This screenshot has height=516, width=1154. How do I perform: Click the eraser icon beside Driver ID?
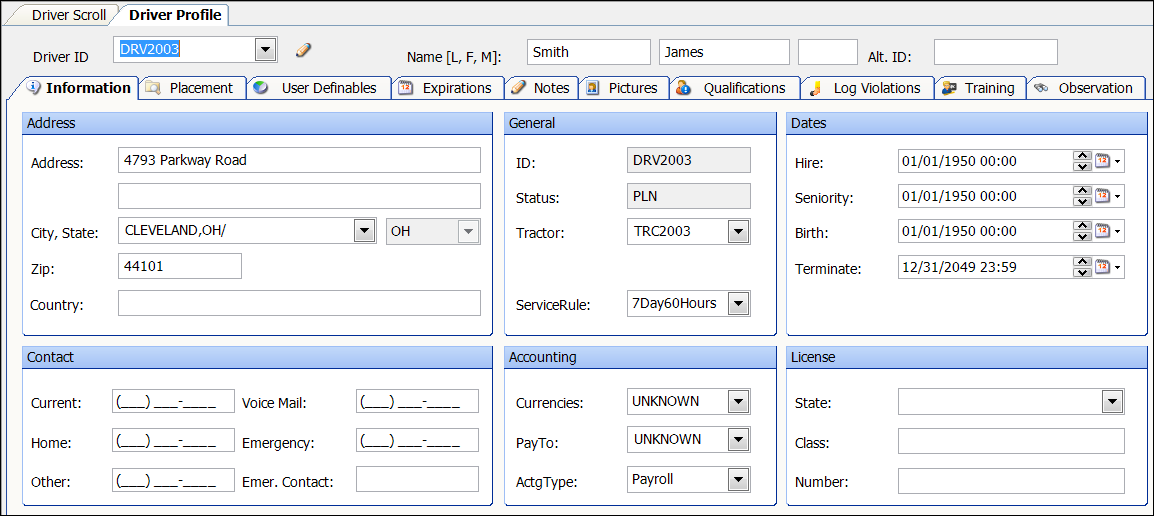pyautogui.click(x=304, y=50)
